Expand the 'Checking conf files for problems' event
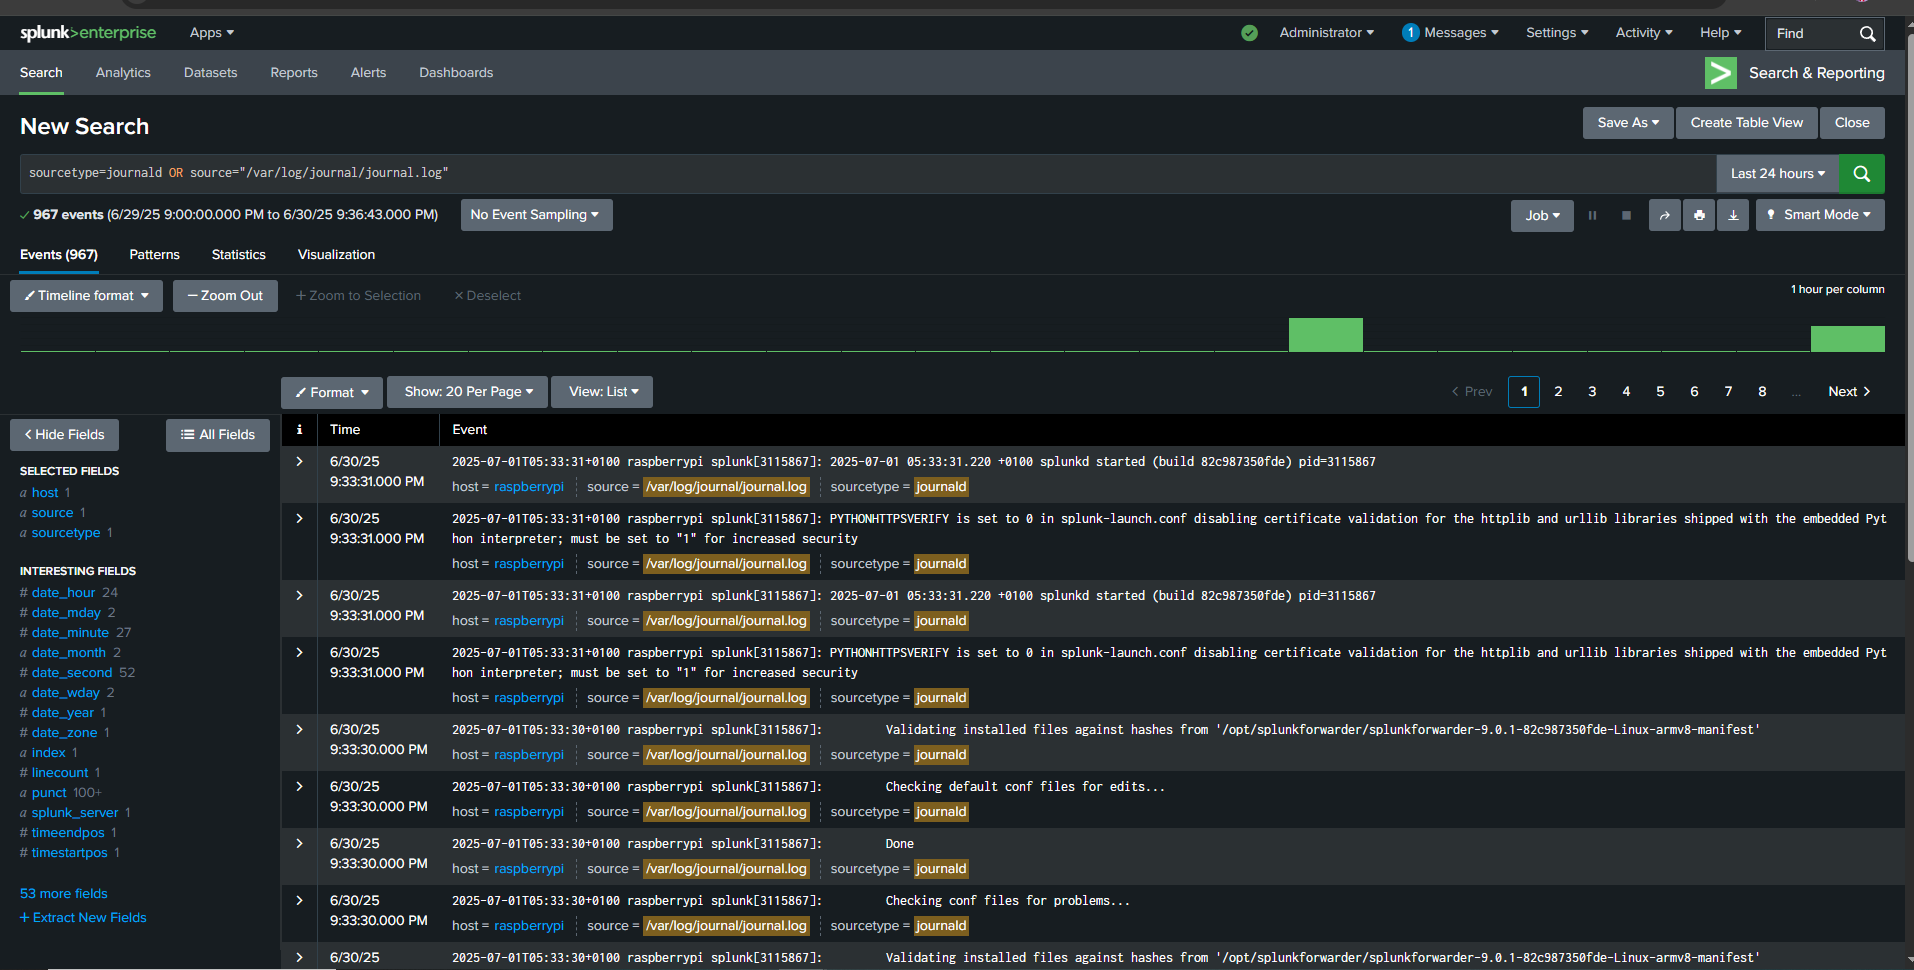The image size is (1914, 970). point(299,900)
